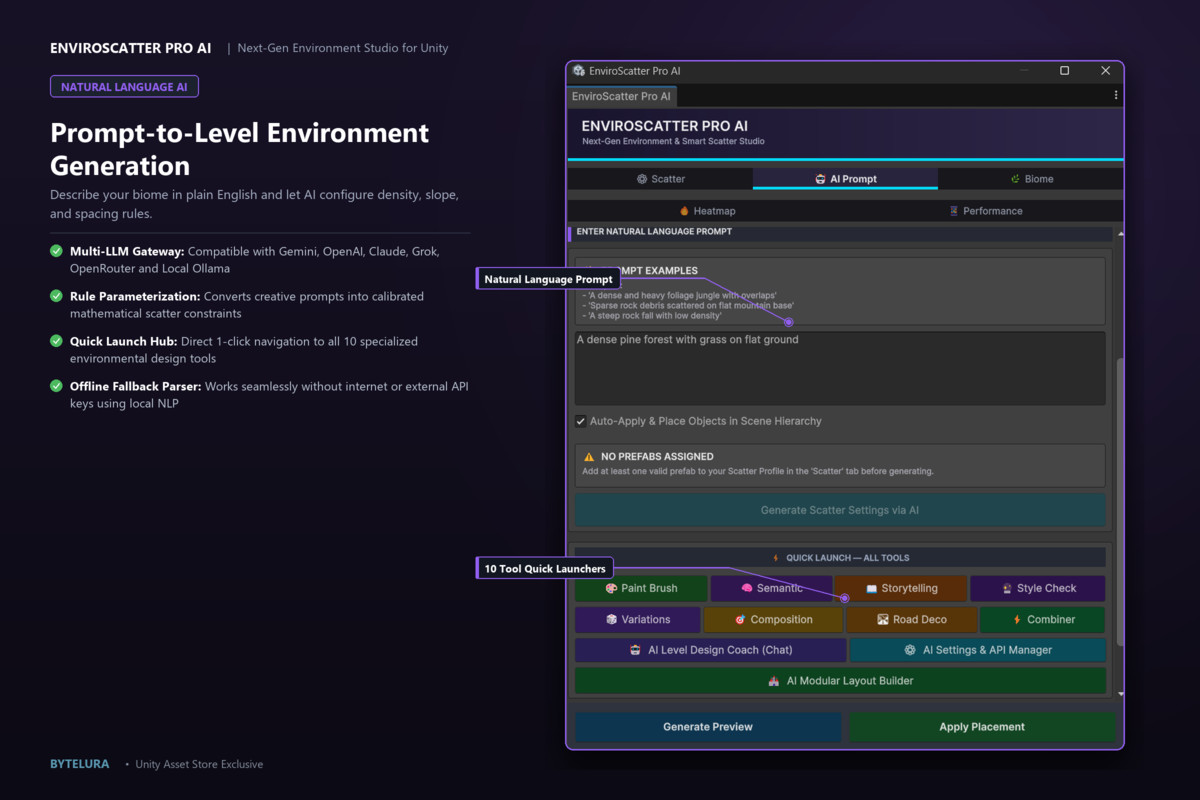This screenshot has width=1200, height=800.
Task: Click Generate Scatter Settings via AI
Action: (840, 510)
